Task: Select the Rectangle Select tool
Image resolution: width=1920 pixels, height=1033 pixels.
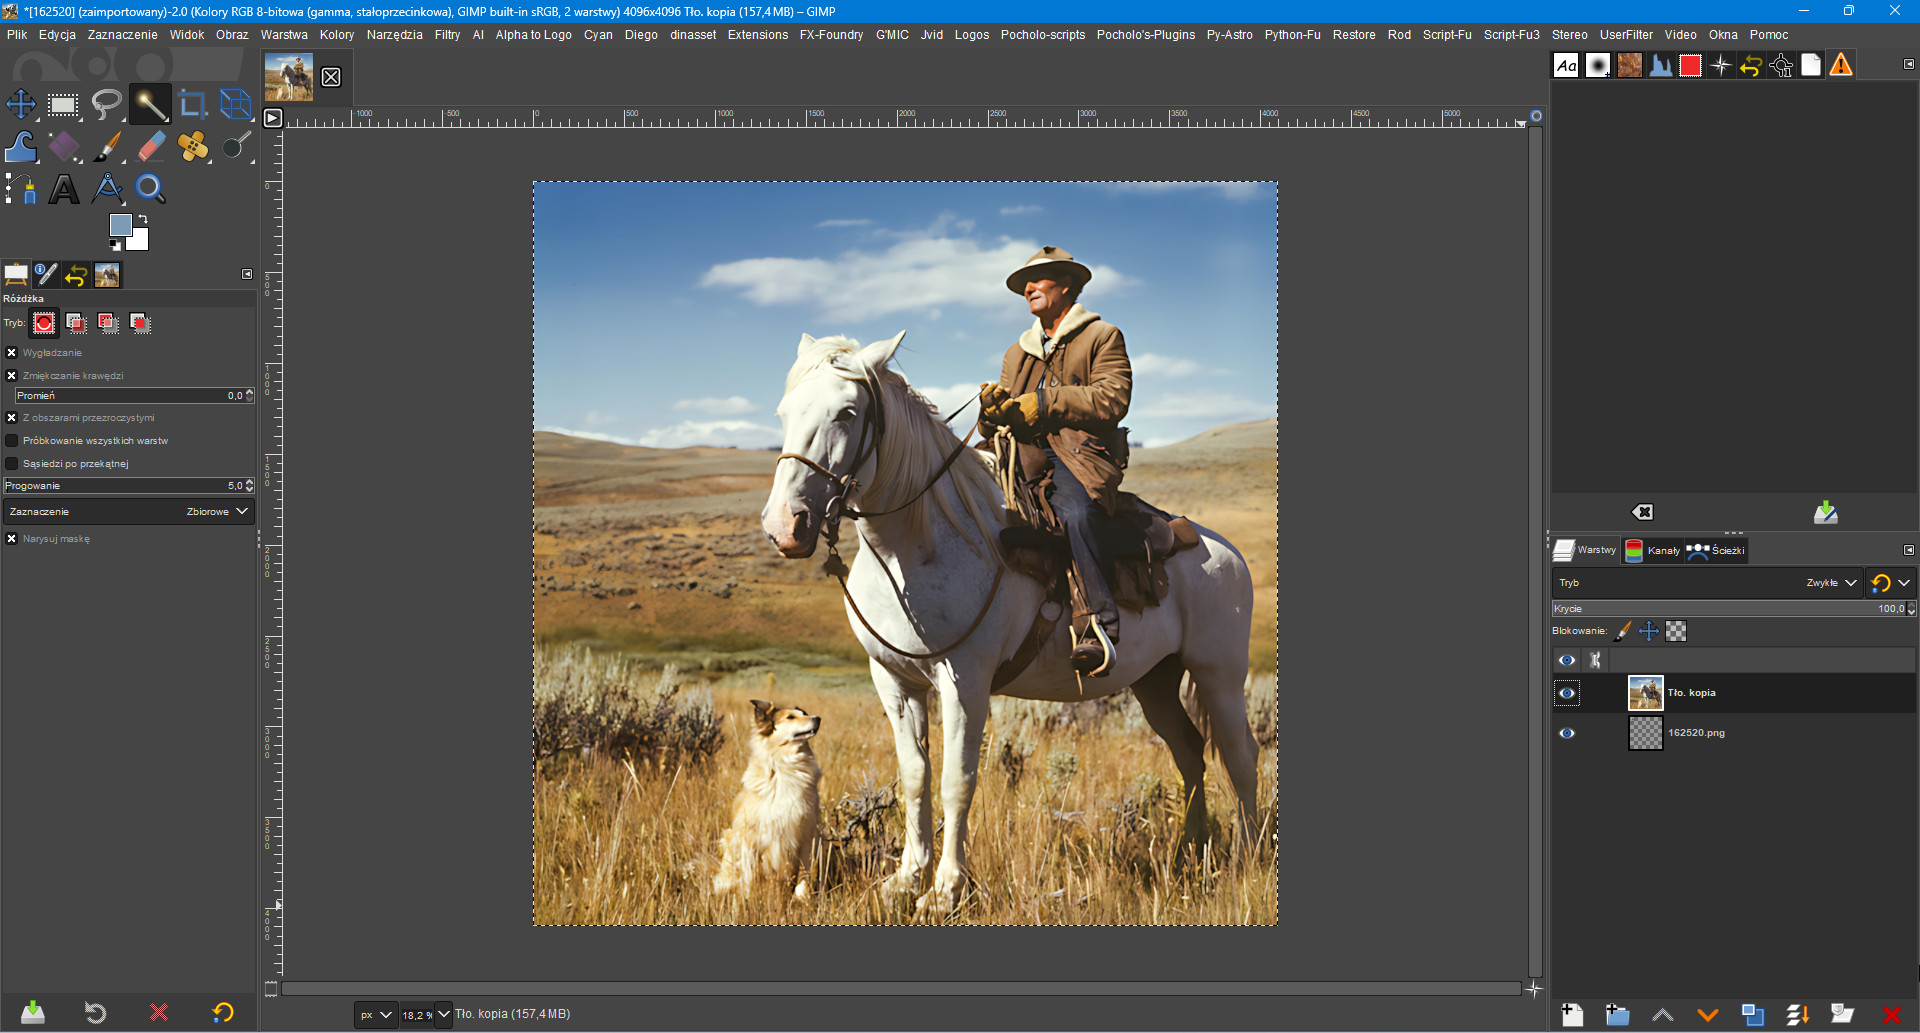Action: click(63, 105)
